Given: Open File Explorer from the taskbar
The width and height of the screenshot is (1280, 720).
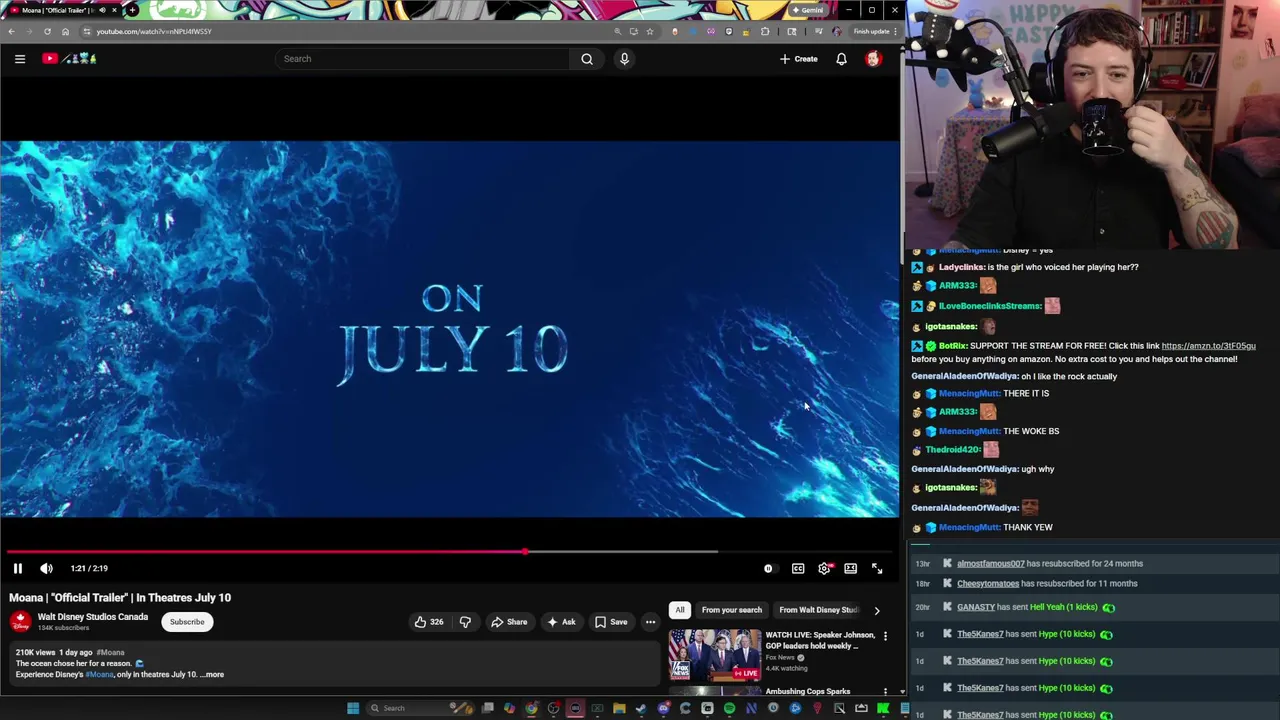Looking at the screenshot, I should coord(619,708).
